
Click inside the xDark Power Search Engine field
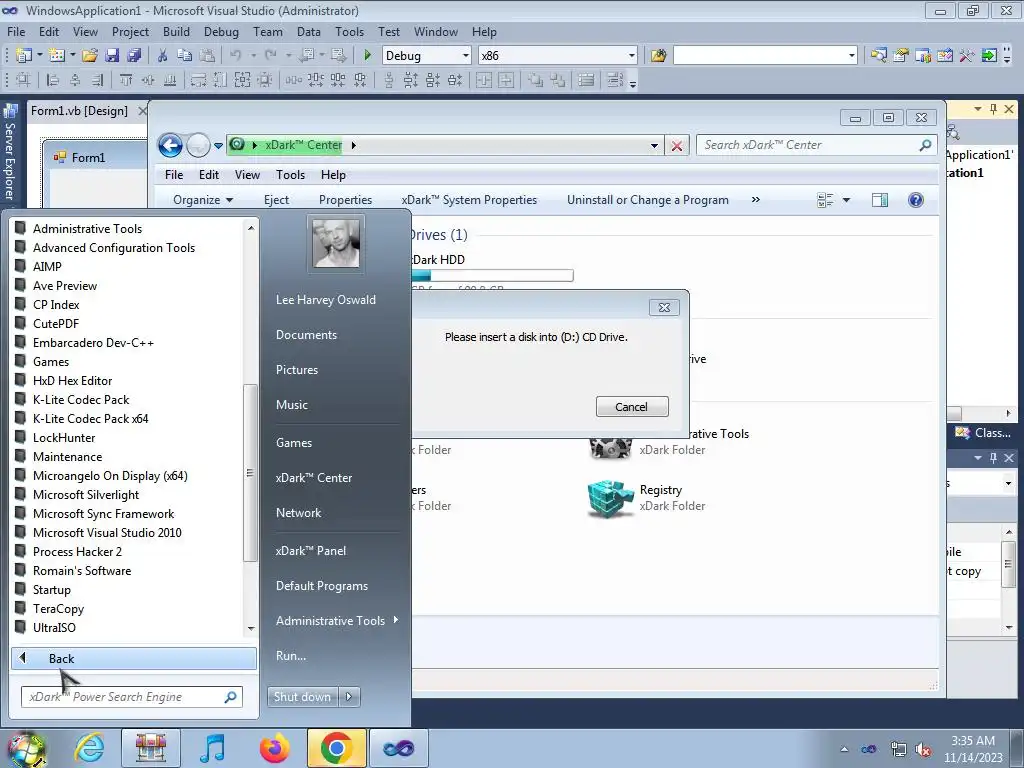(x=132, y=697)
